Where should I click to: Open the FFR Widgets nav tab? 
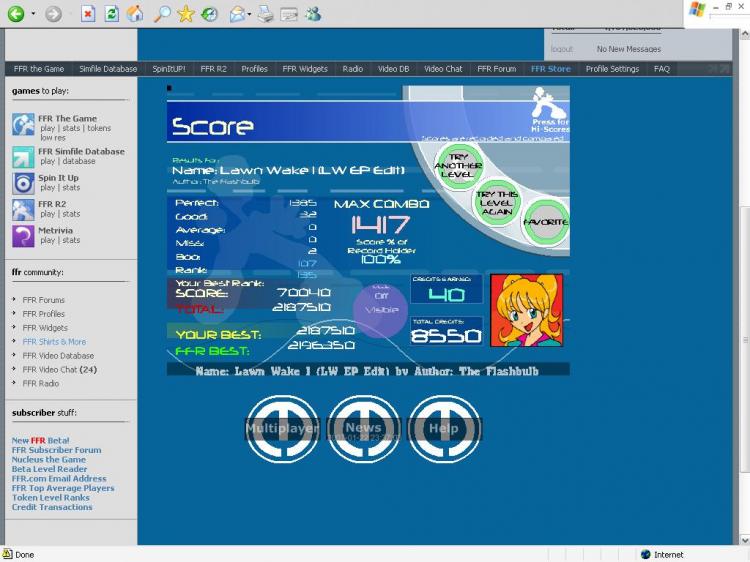pyautogui.click(x=305, y=69)
